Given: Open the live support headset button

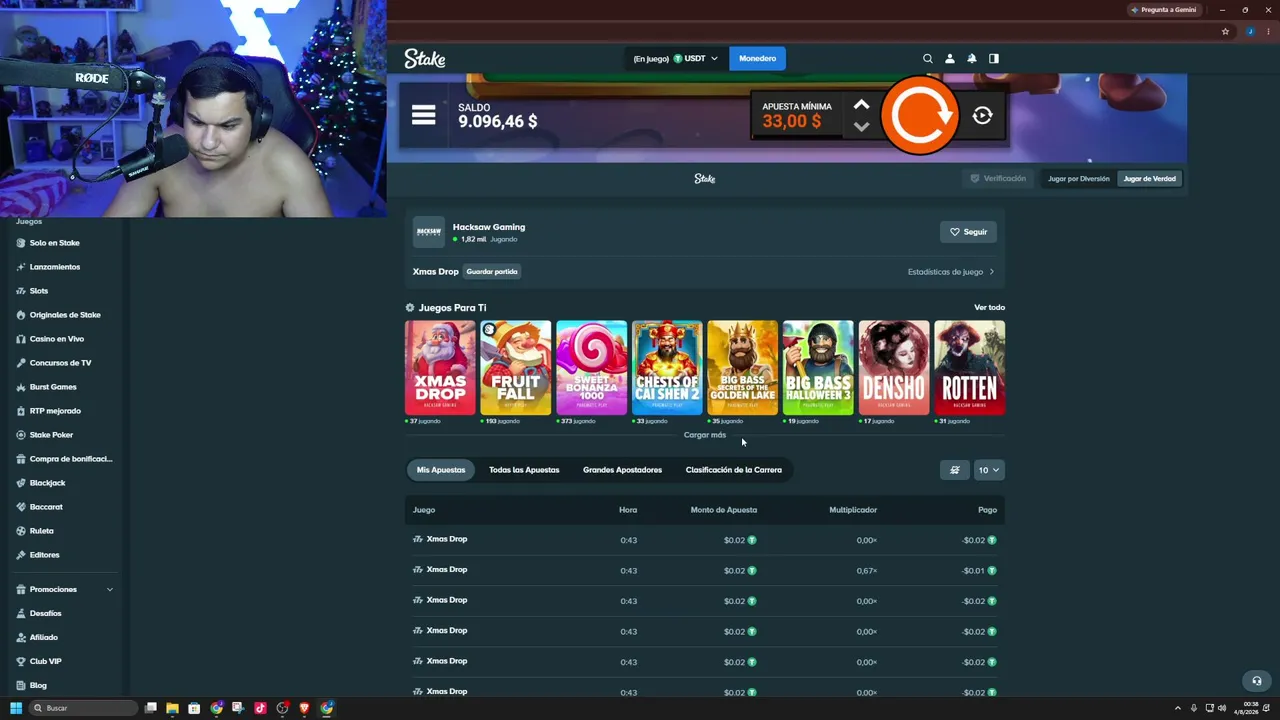Looking at the screenshot, I should [x=1257, y=681].
